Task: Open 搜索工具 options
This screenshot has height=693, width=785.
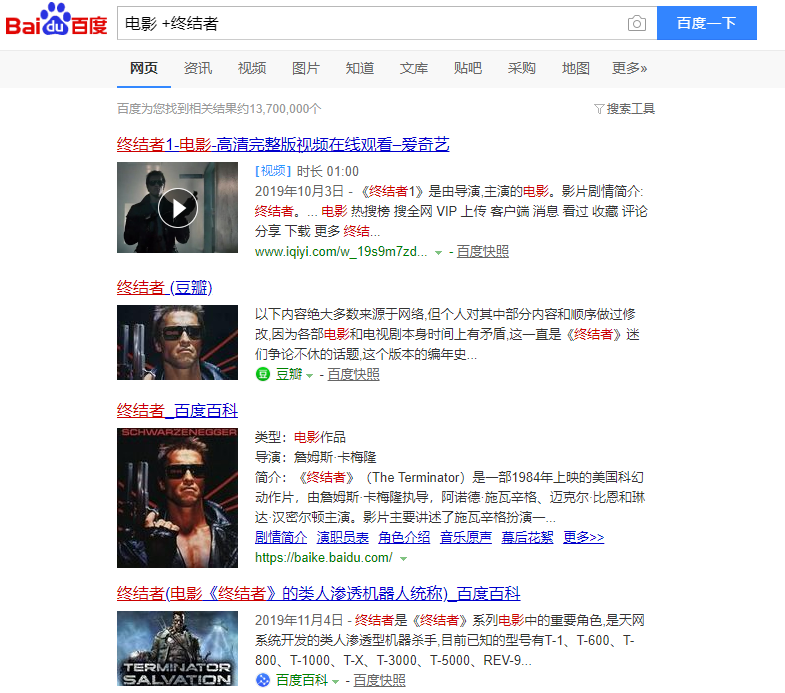Action: (631, 109)
